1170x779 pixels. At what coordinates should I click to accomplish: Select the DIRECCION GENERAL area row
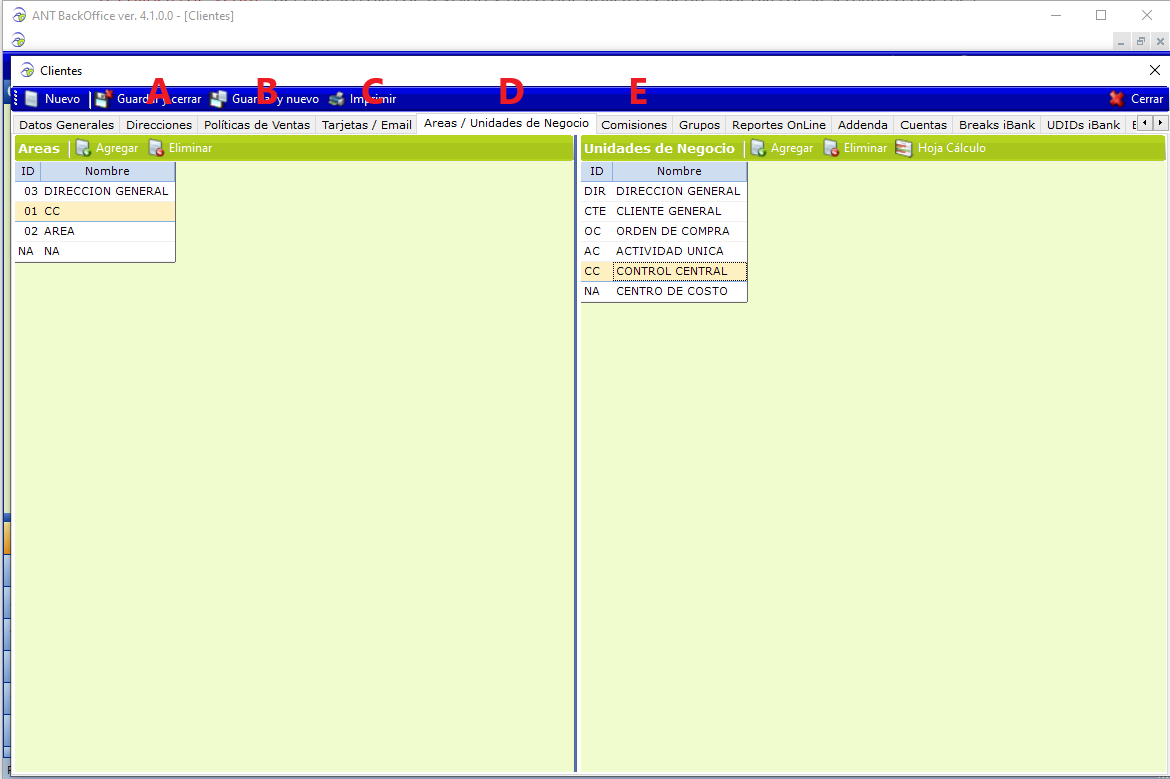point(106,191)
